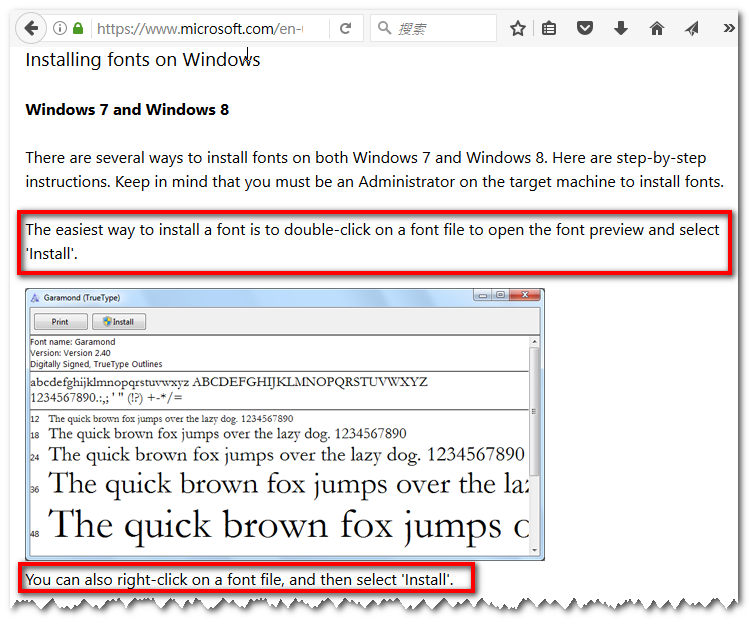Click 'Font name: Garamond' text line
Image resolution: width=749 pixels, height=624 pixels.
[73, 342]
